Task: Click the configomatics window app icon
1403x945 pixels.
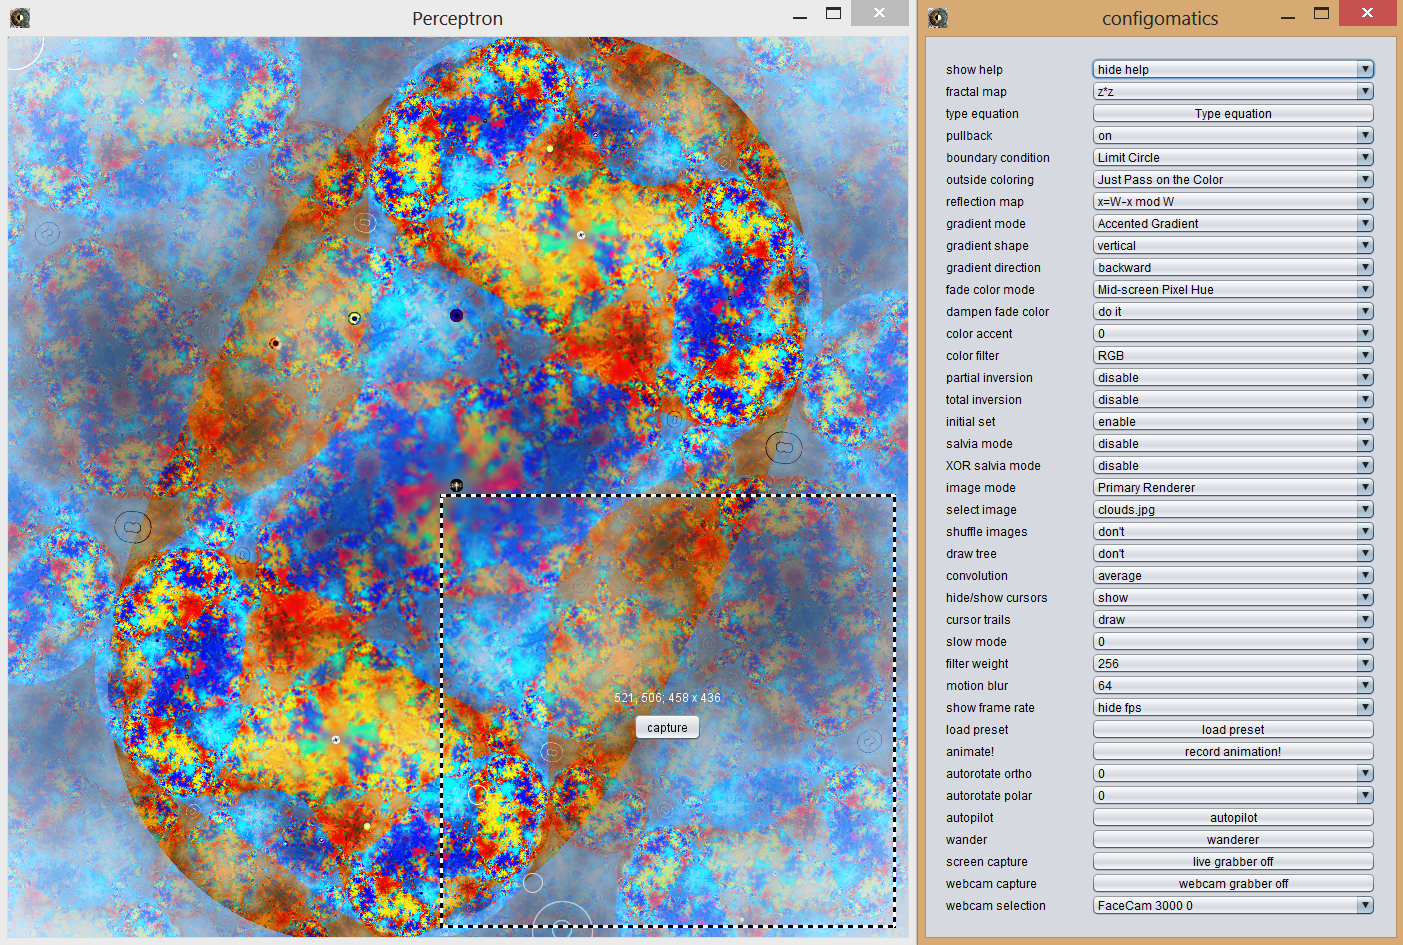Action: pos(938,17)
